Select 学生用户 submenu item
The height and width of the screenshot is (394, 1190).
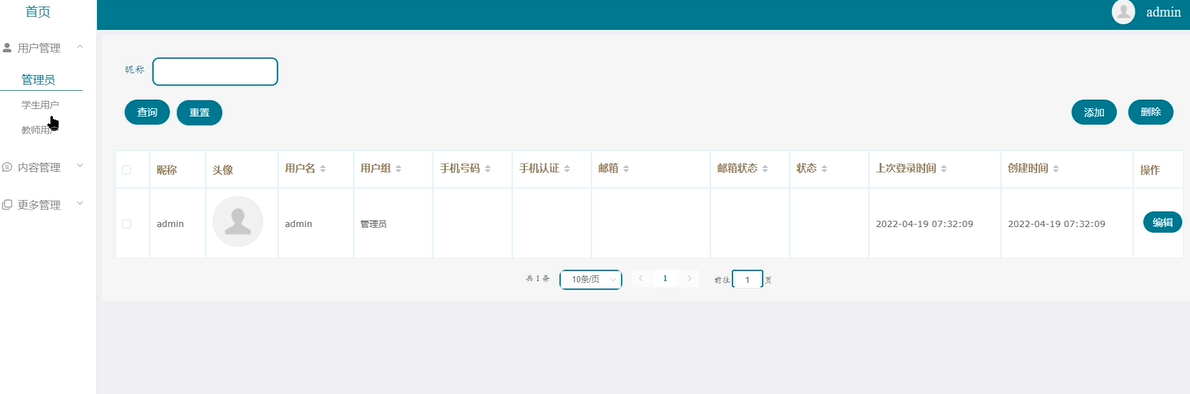[40, 105]
